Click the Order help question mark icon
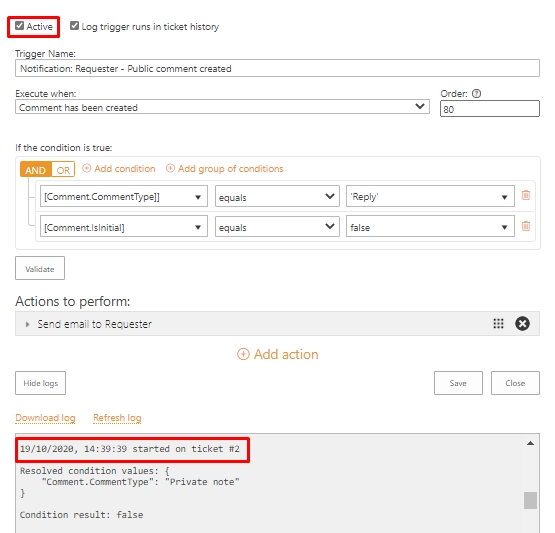Image resolution: width=555 pixels, height=533 pixels. (476, 93)
